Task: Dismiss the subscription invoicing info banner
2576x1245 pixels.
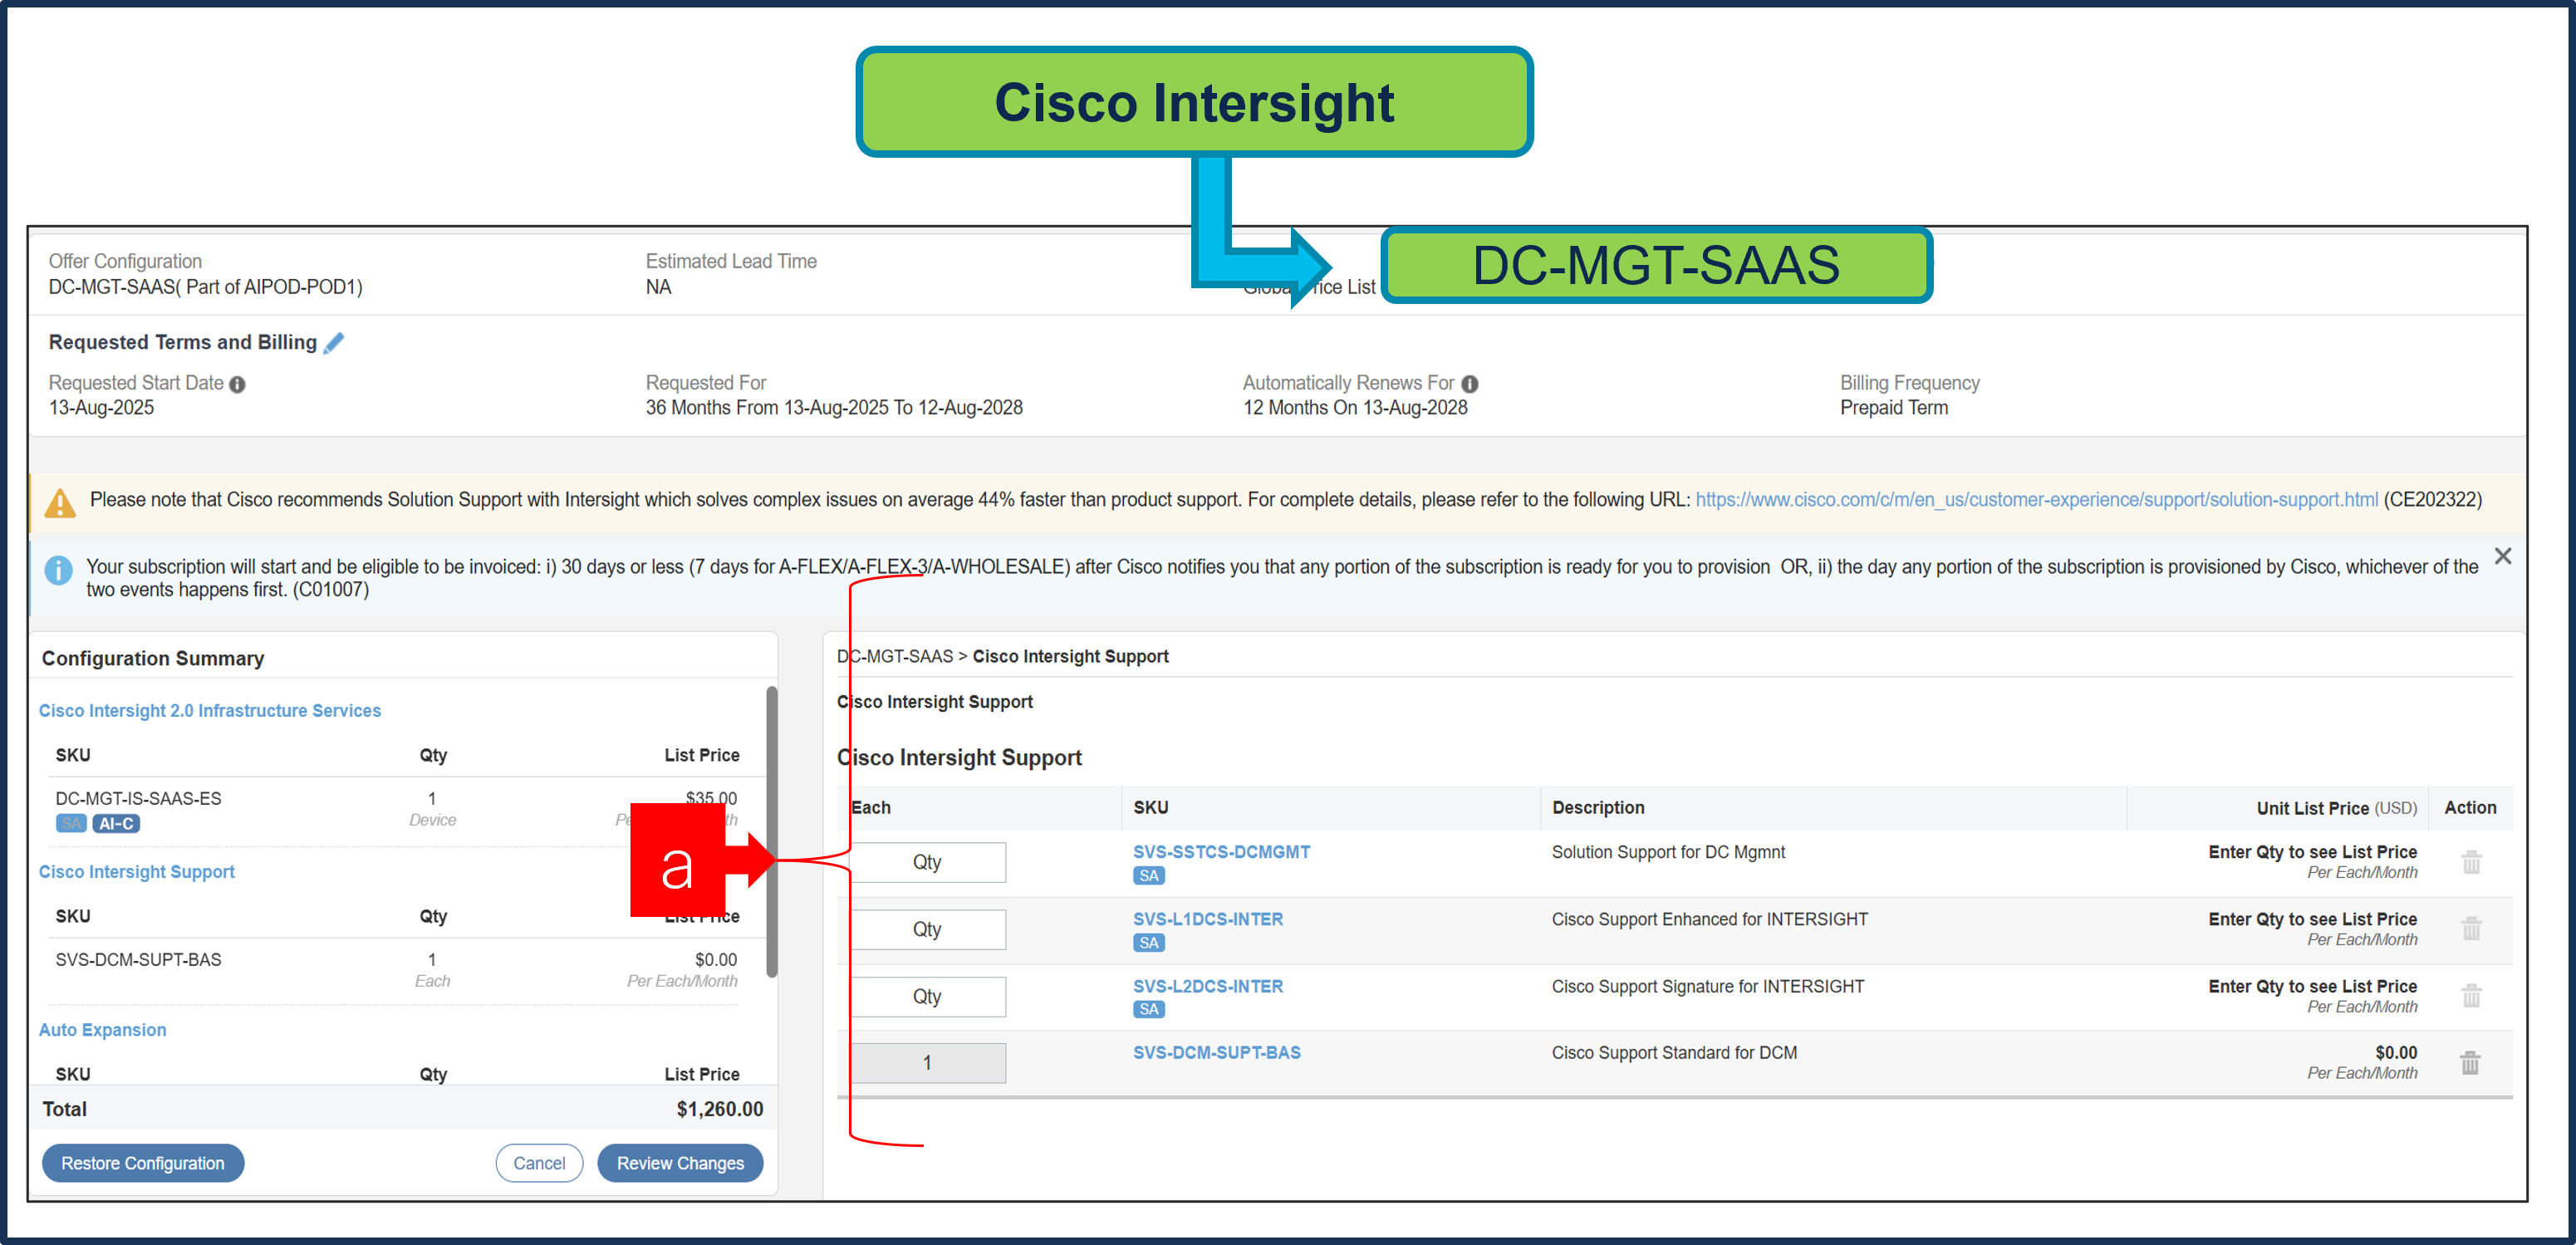Action: 2503,556
